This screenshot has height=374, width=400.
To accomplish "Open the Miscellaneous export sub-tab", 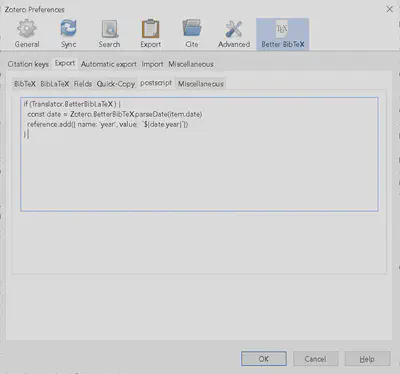I will click(x=201, y=84).
